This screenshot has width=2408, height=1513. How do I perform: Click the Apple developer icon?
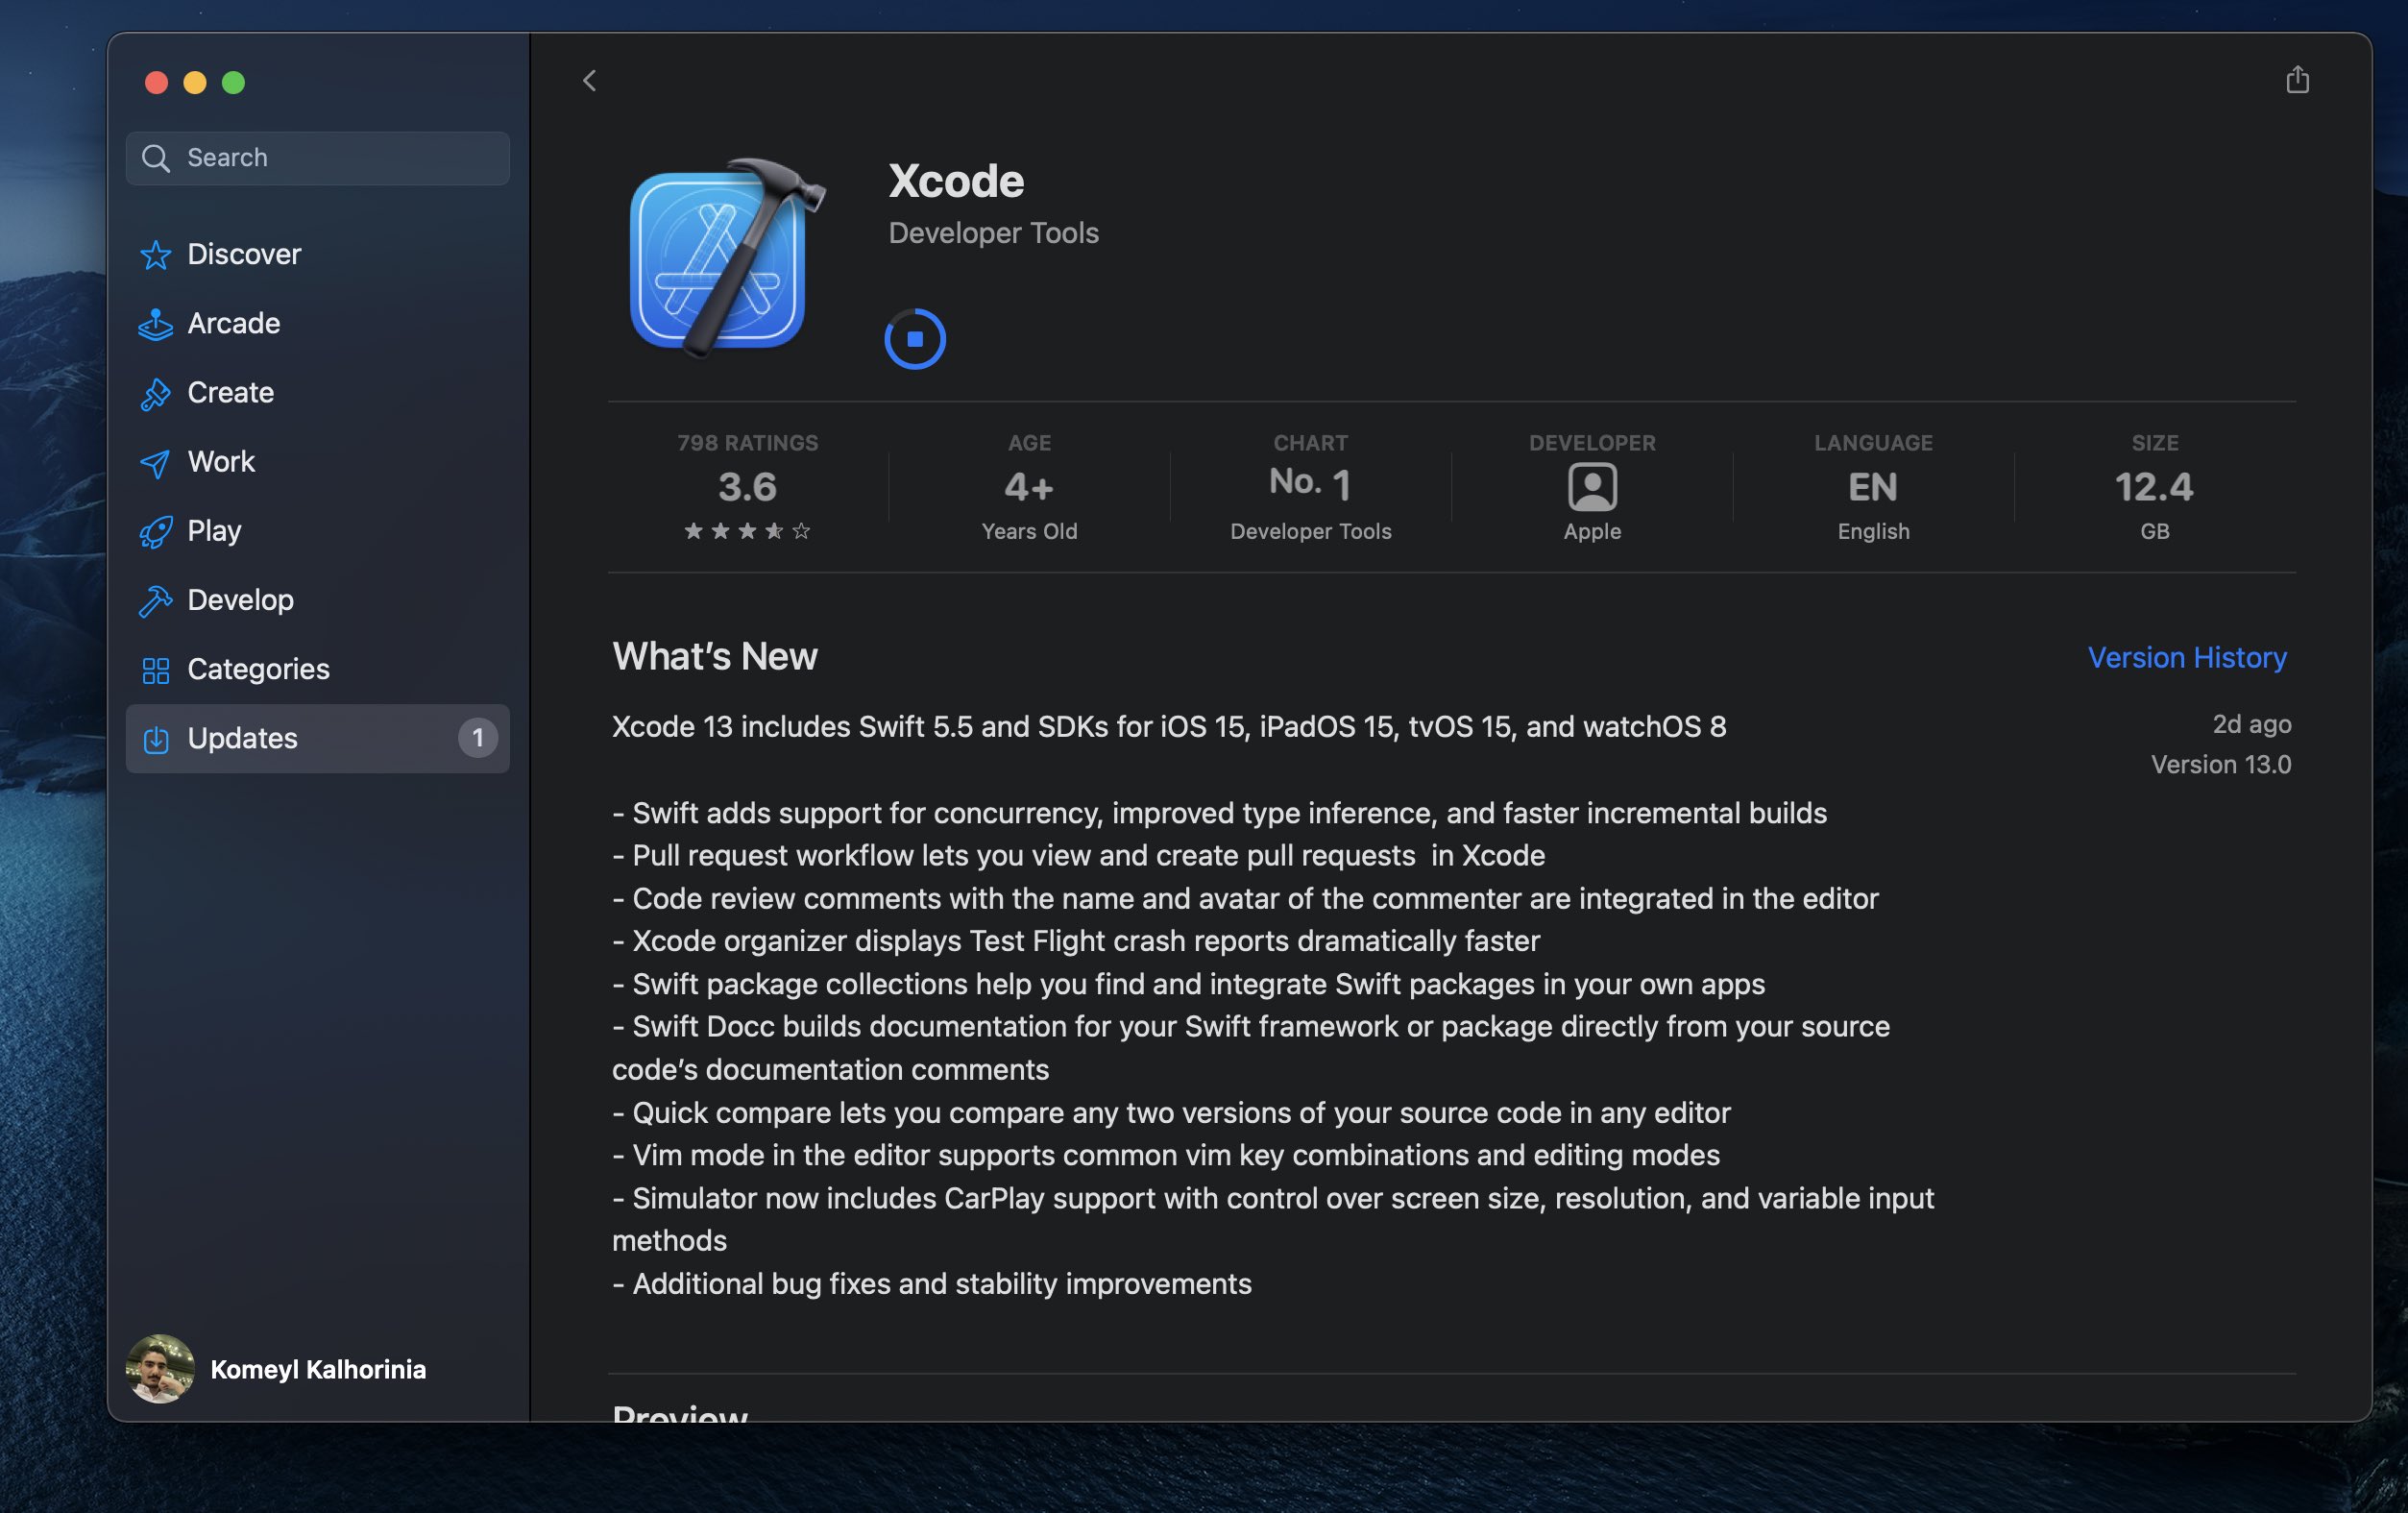[x=1591, y=487]
